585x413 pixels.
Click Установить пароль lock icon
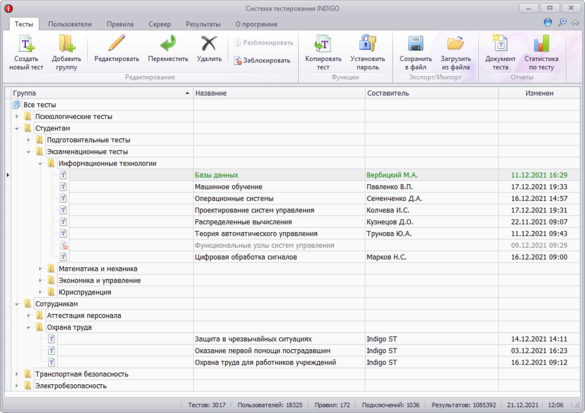click(367, 44)
